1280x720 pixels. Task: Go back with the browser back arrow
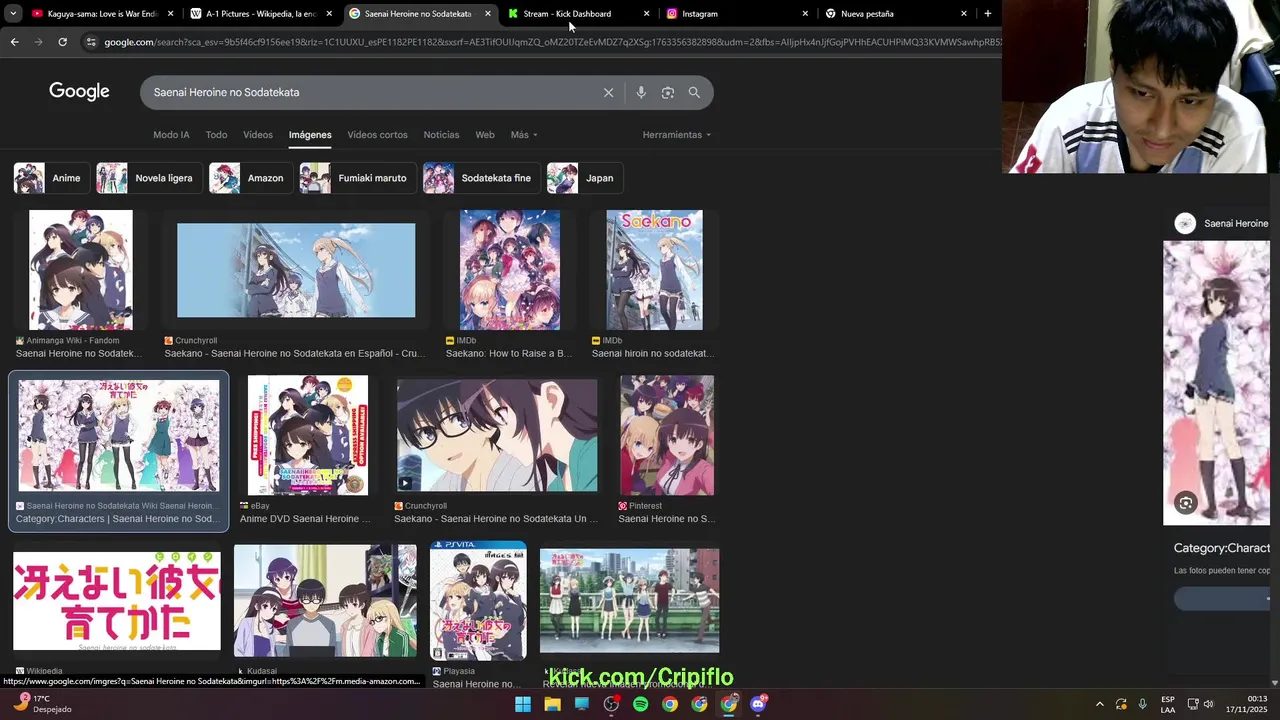point(14,42)
